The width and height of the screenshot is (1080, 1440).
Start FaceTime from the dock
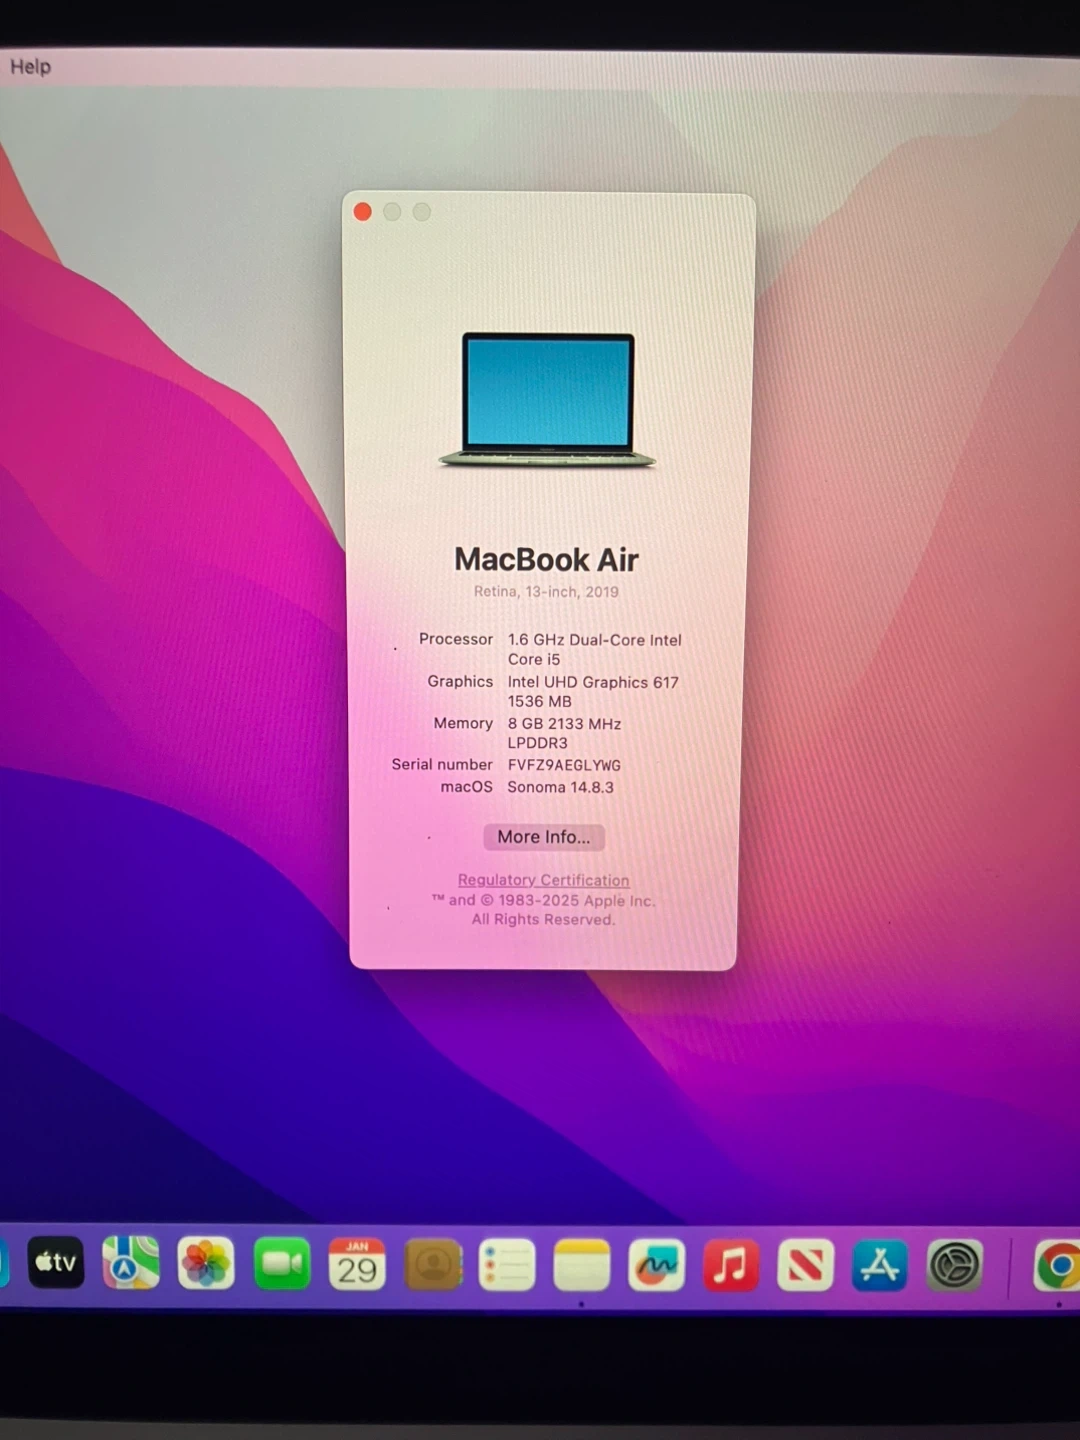pos(282,1264)
